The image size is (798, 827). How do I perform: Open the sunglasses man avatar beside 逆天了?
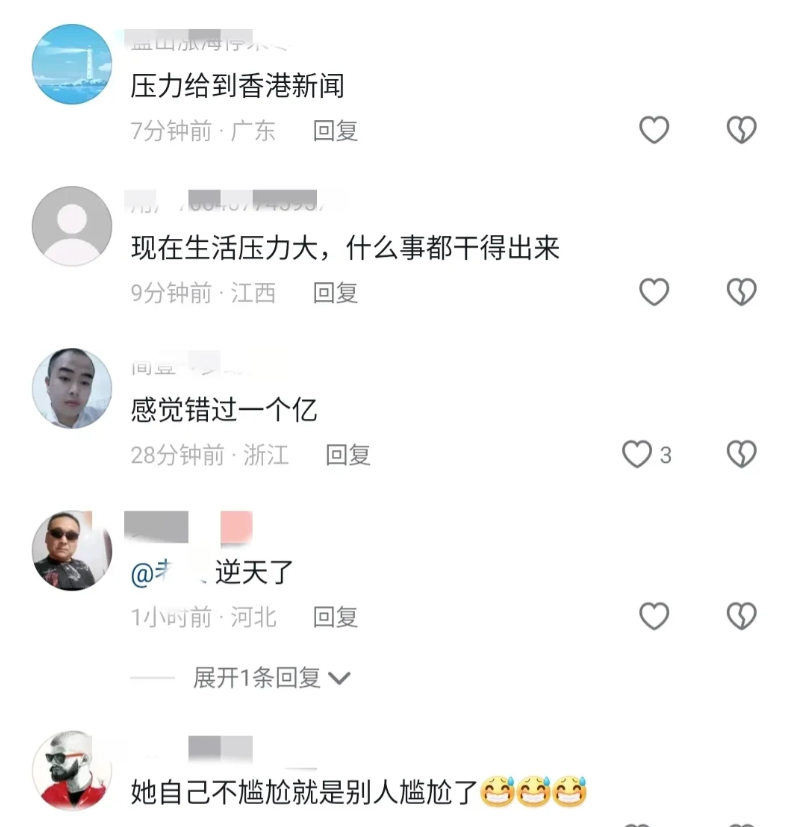[72, 550]
